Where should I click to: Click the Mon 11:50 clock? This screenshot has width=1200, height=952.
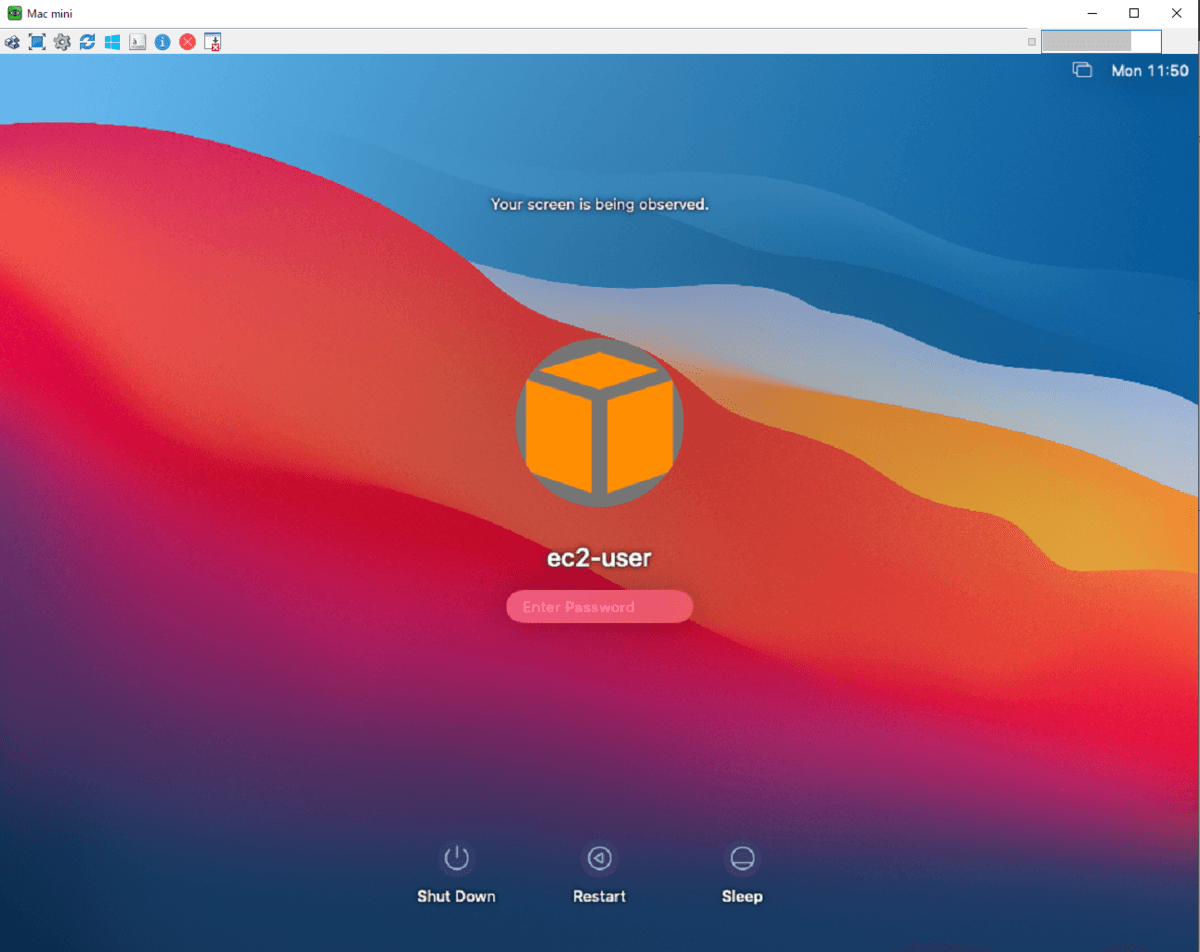[1150, 71]
